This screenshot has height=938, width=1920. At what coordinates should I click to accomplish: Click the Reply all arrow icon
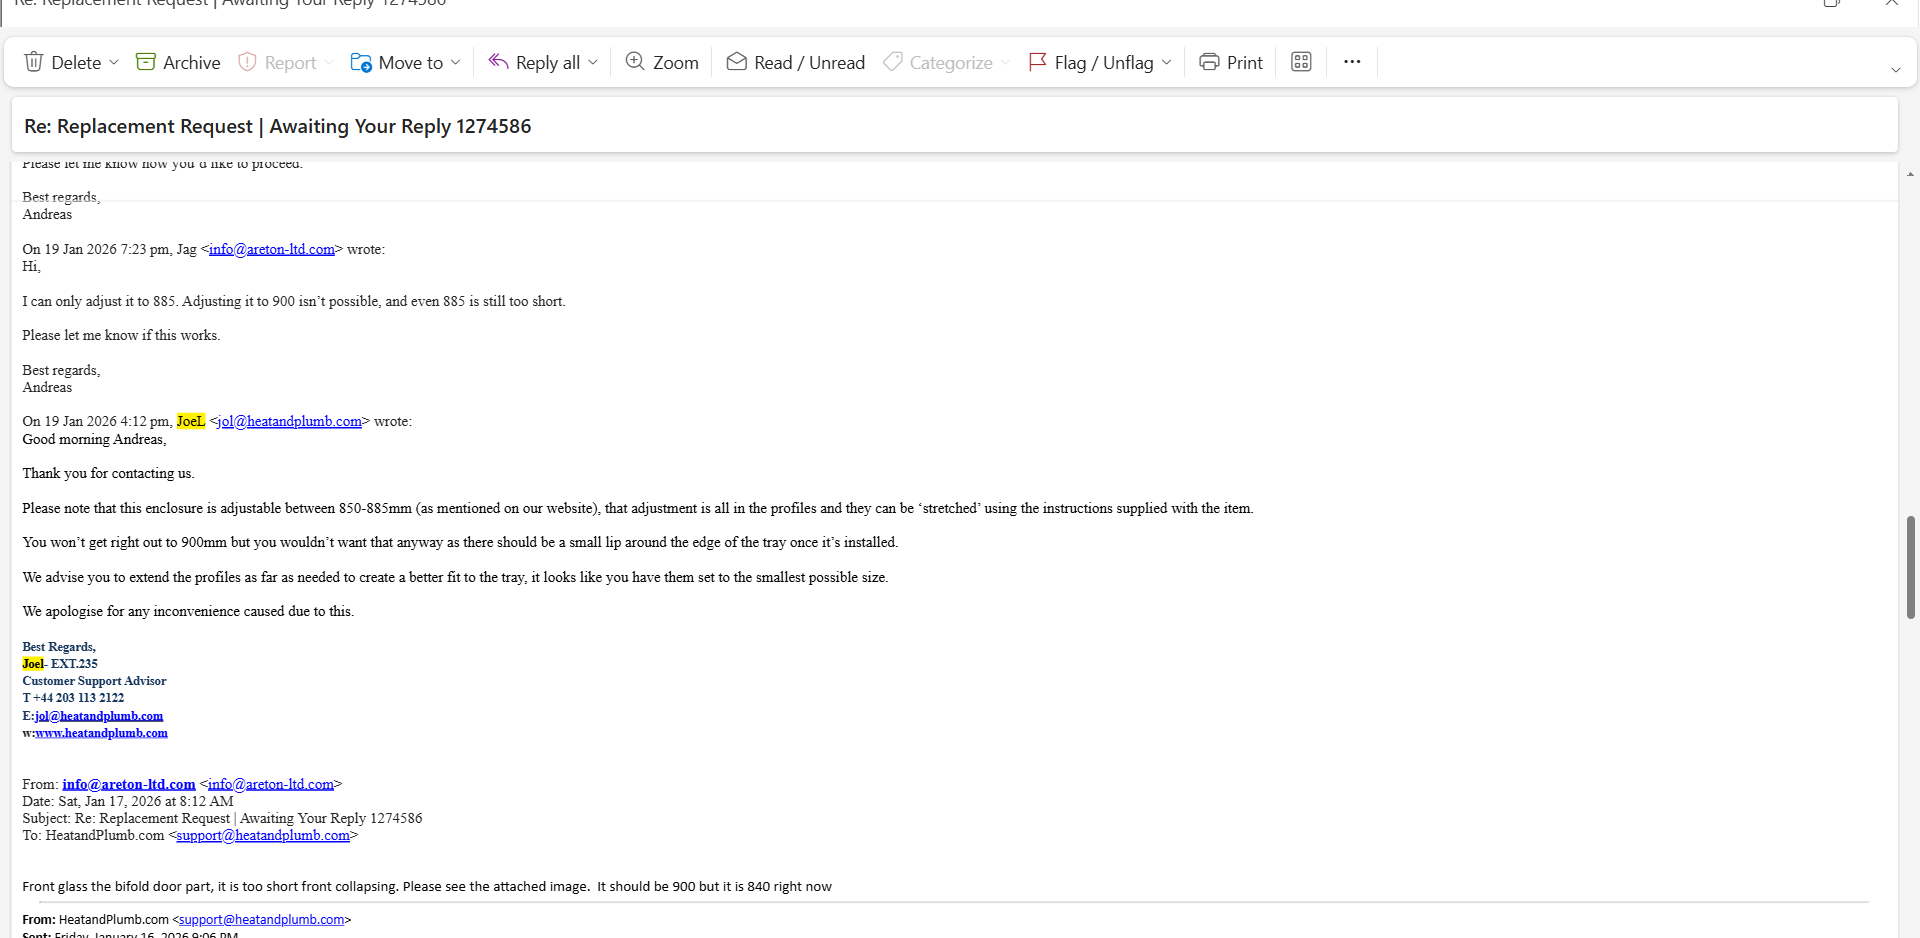tap(498, 62)
